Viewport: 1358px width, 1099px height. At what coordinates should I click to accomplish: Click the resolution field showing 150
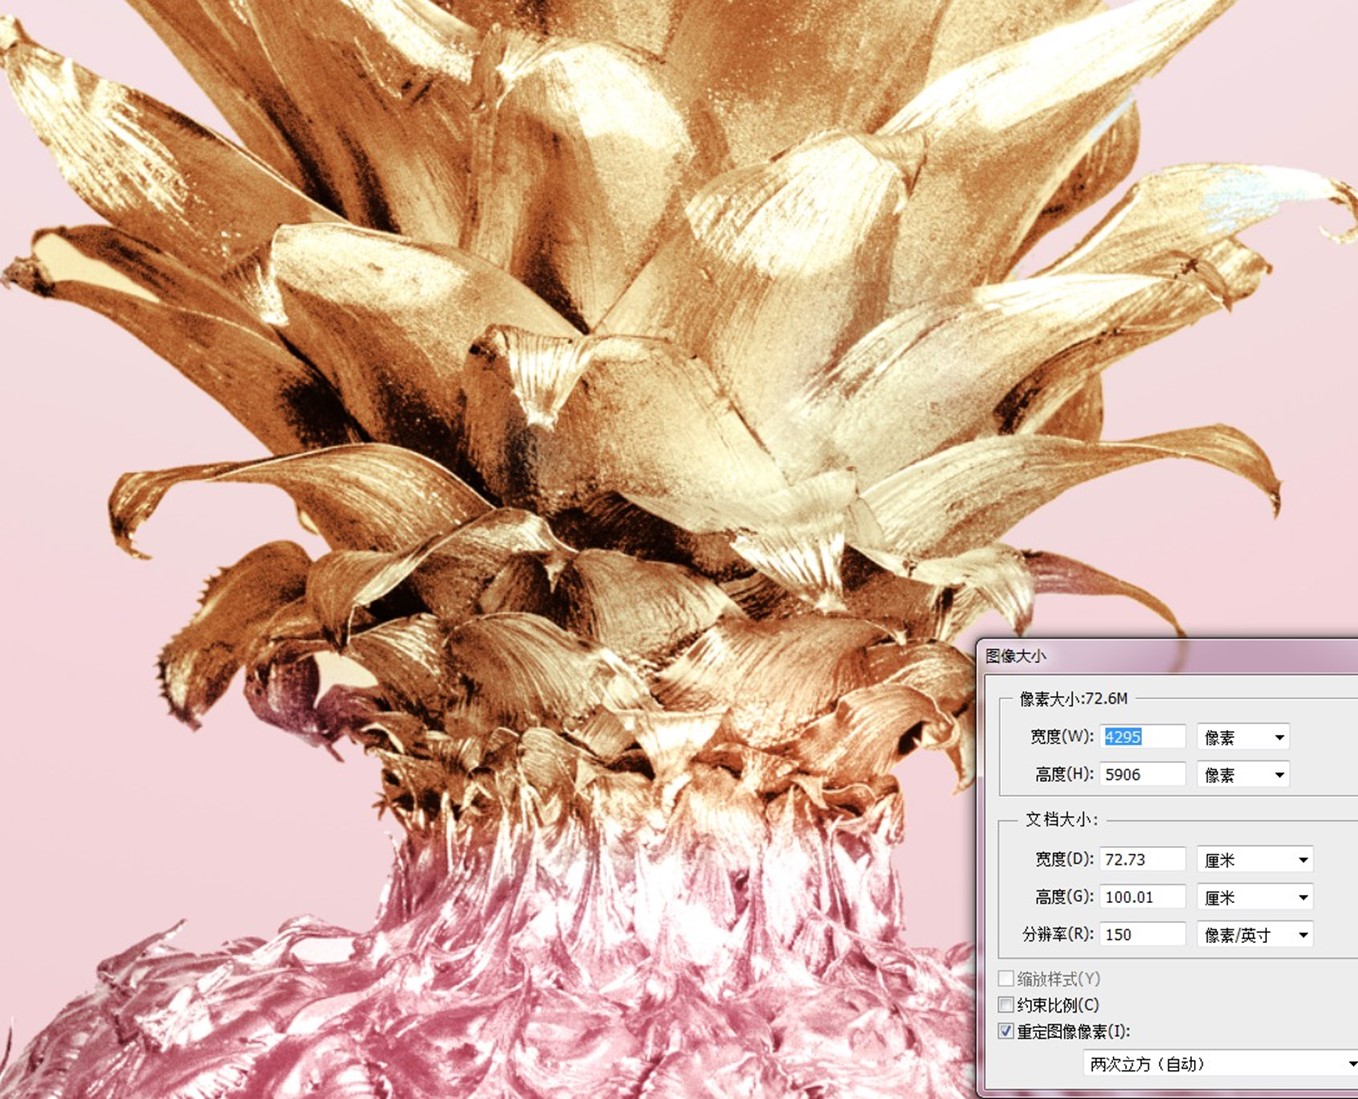1143,934
